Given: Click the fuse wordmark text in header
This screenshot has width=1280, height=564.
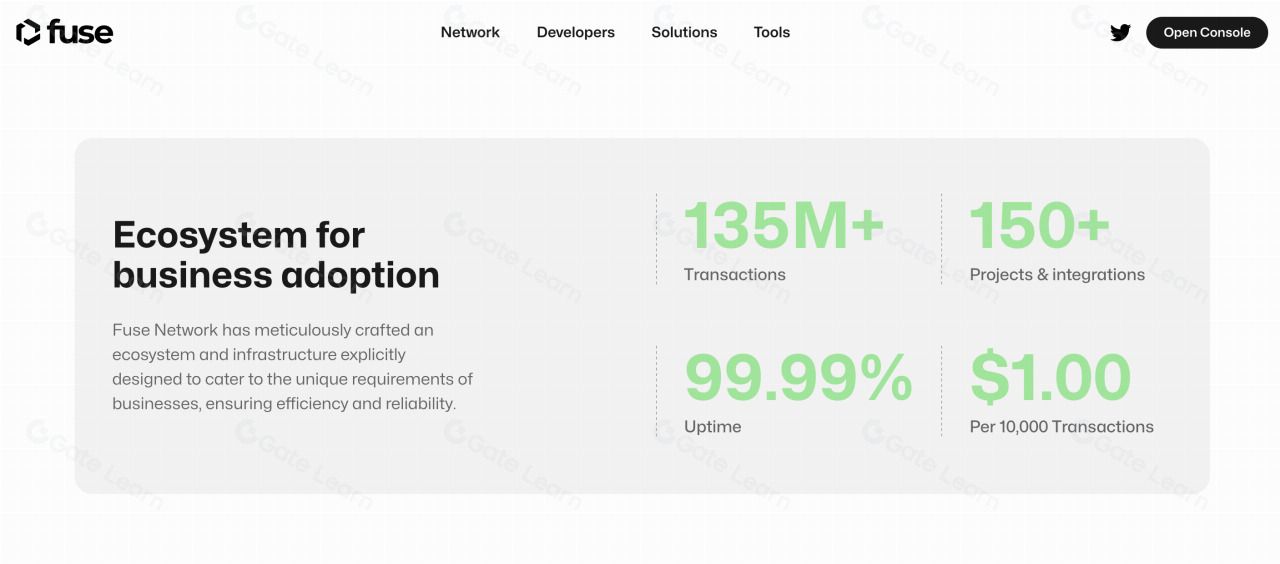Looking at the screenshot, I should [x=80, y=32].
